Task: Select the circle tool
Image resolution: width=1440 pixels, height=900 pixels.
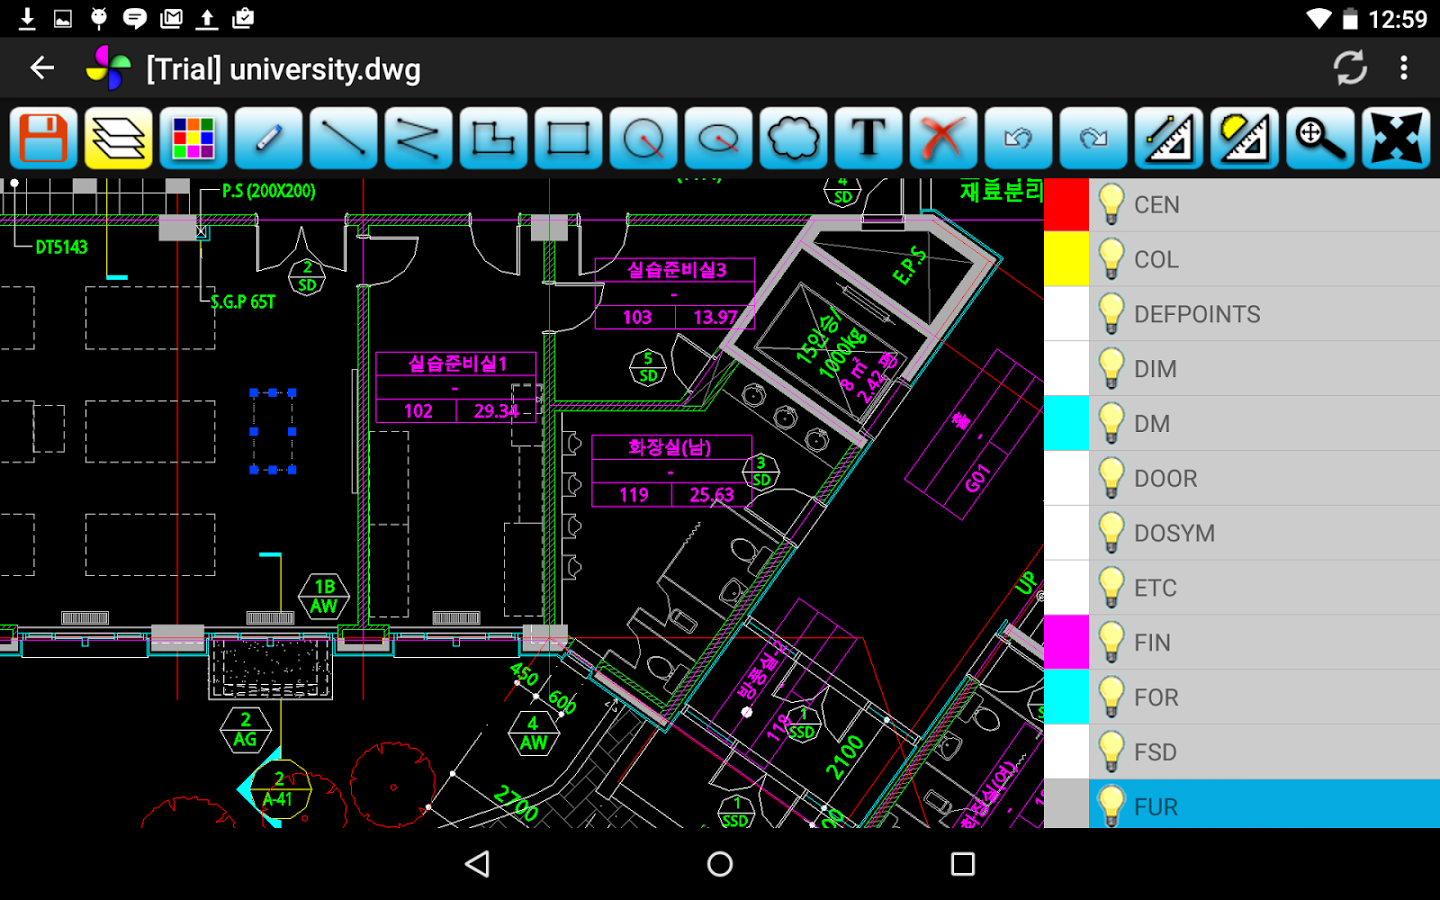Action: click(x=643, y=138)
